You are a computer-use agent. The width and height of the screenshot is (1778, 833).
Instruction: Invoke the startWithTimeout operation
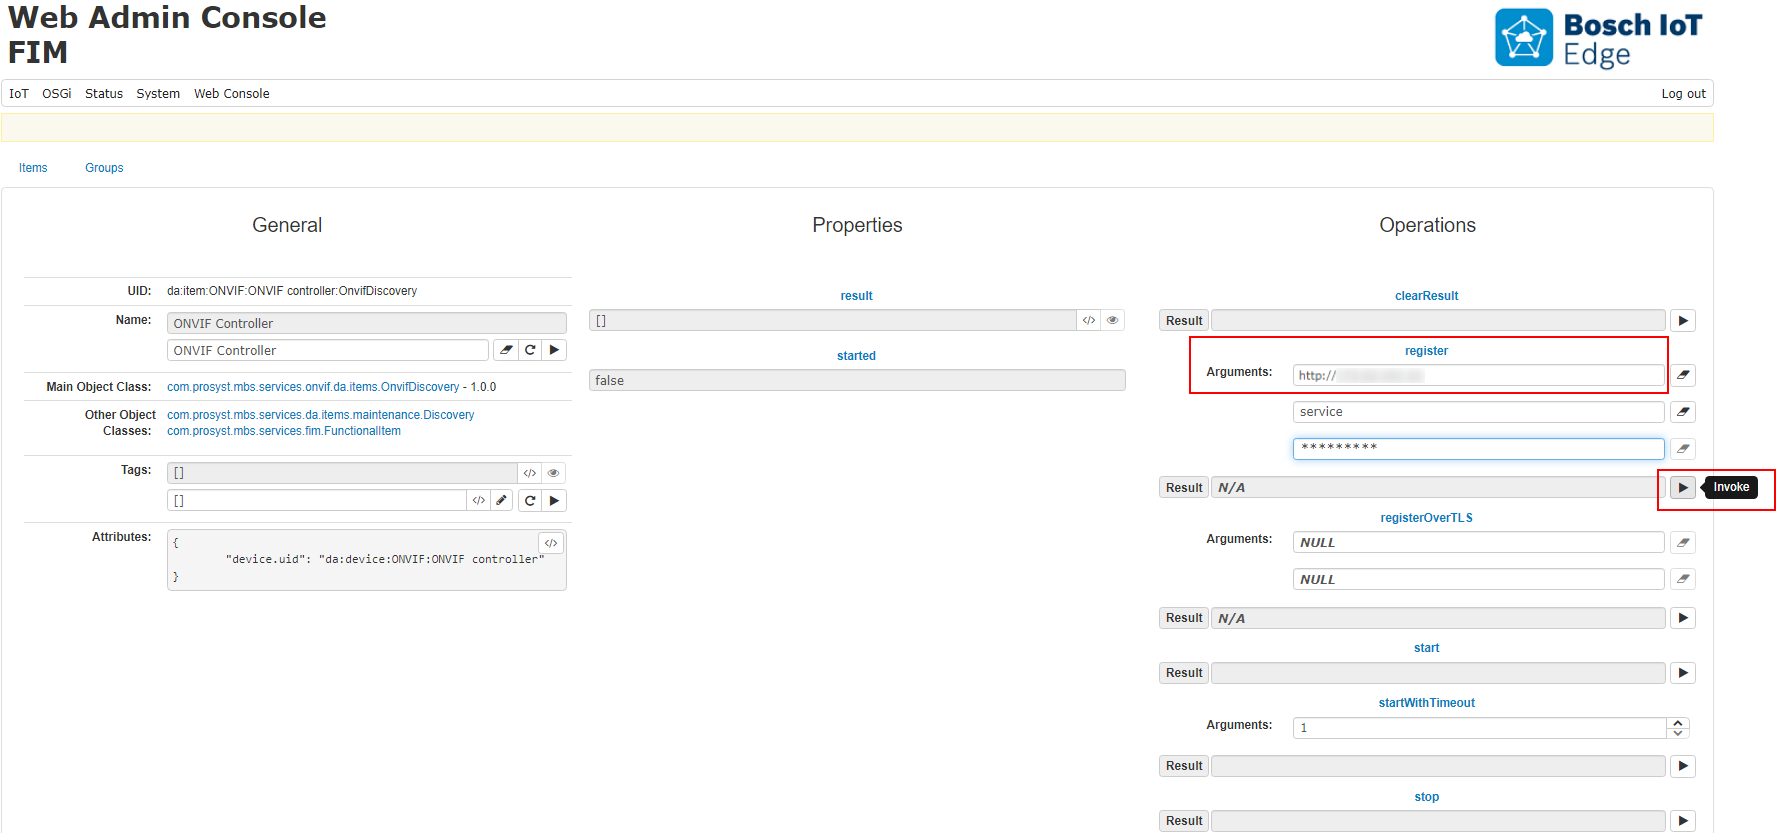1683,766
